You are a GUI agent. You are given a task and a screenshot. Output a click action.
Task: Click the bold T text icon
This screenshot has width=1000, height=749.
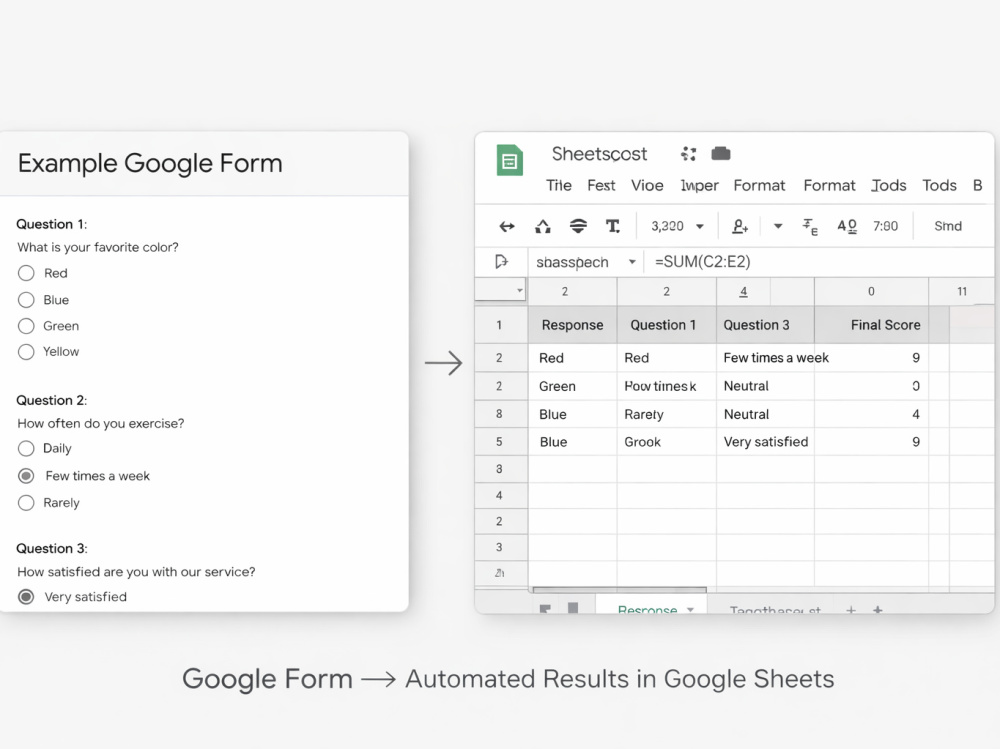612,226
